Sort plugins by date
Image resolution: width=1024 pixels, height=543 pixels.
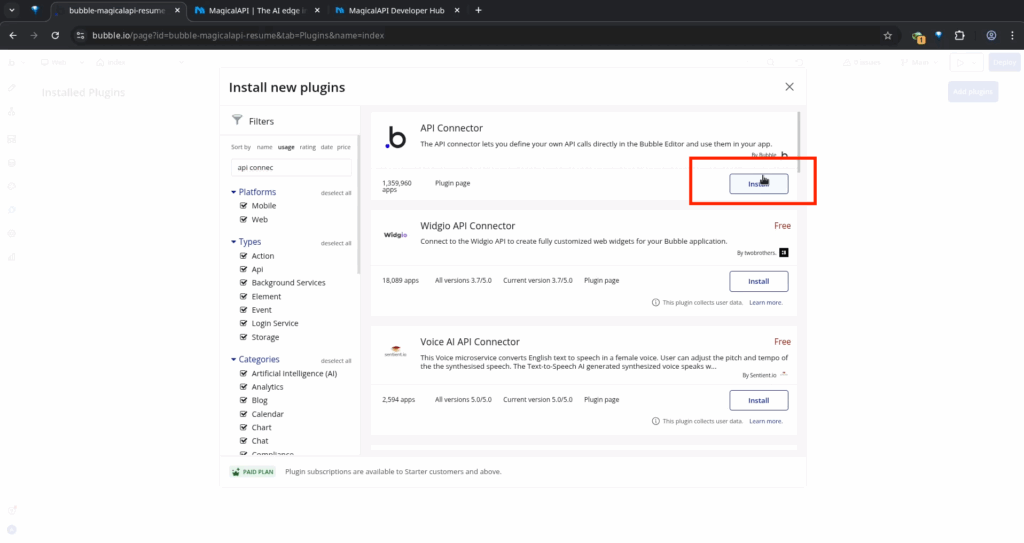pyautogui.click(x=327, y=147)
